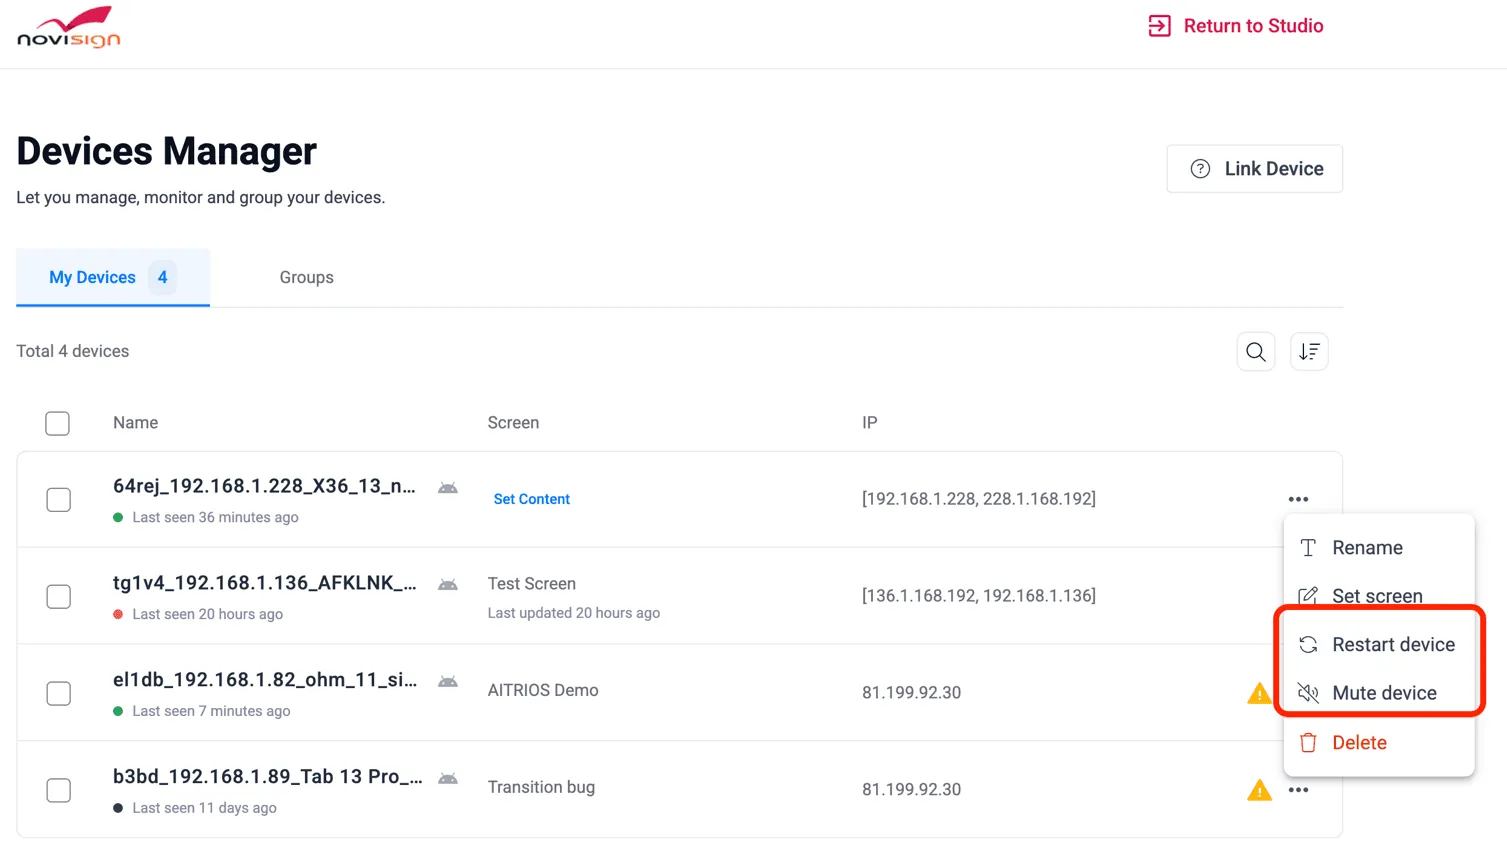This screenshot has height=847, width=1507.
Task: Toggle the select-all checkbox in header
Action: coord(58,423)
